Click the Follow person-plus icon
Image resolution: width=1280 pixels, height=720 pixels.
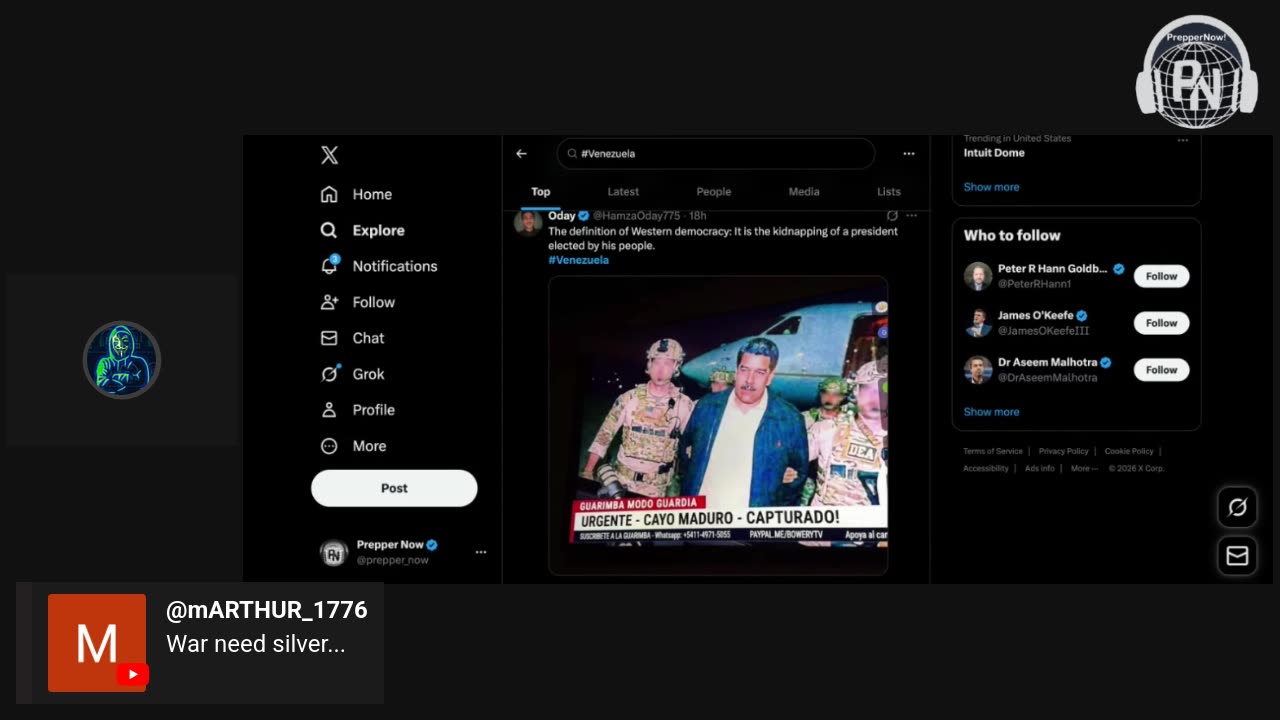point(329,302)
